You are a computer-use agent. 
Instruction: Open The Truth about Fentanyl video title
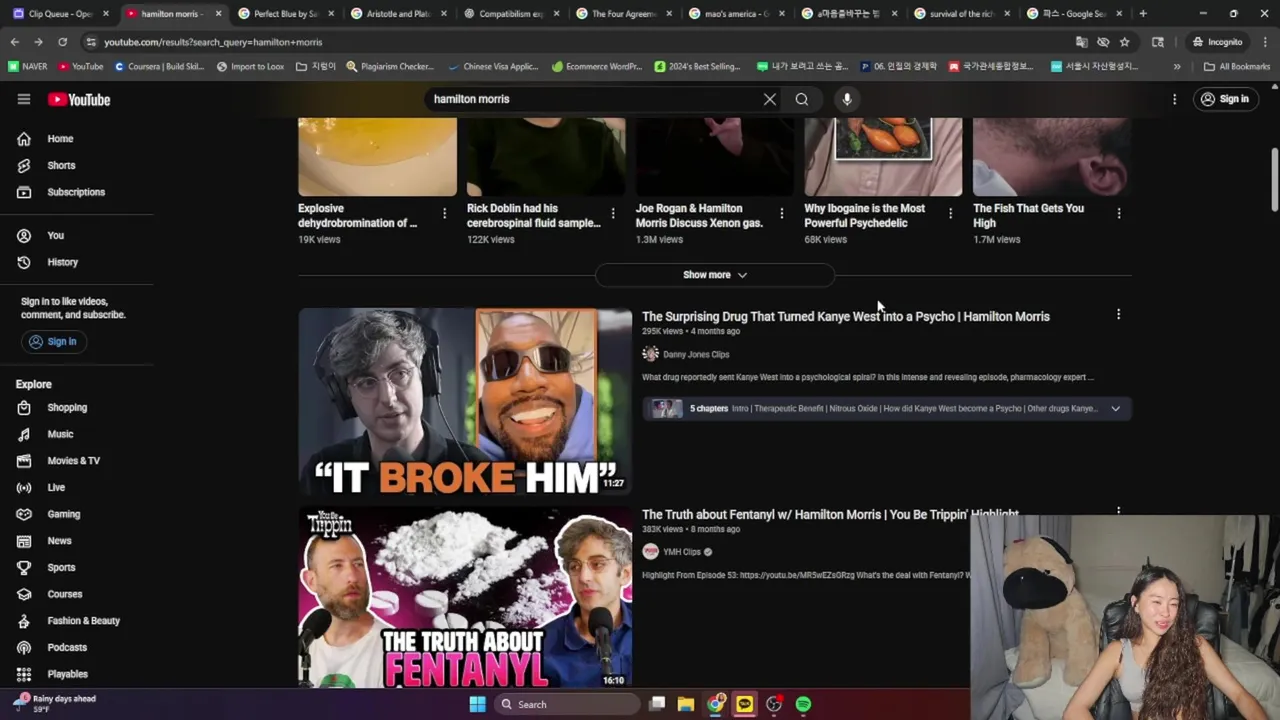click(x=830, y=514)
